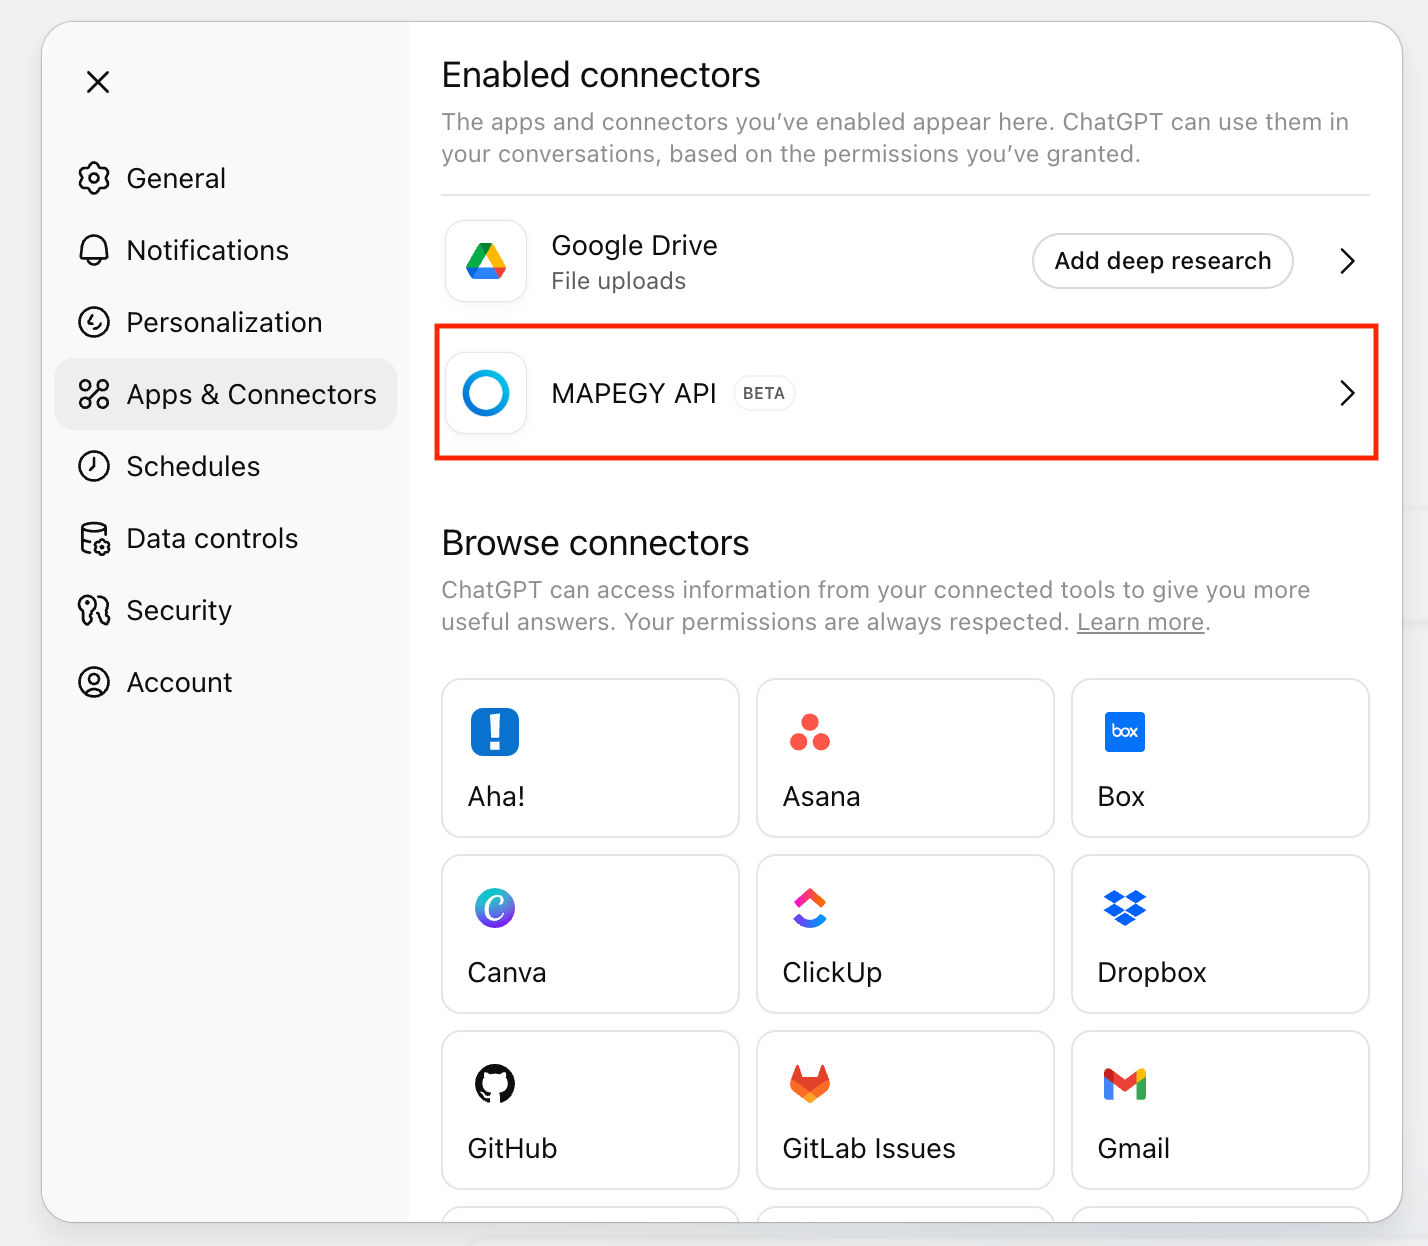This screenshot has width=1428, height=1246.
Task: Click the MAPEGY API circle logo
Action: (x=486, y=393)
